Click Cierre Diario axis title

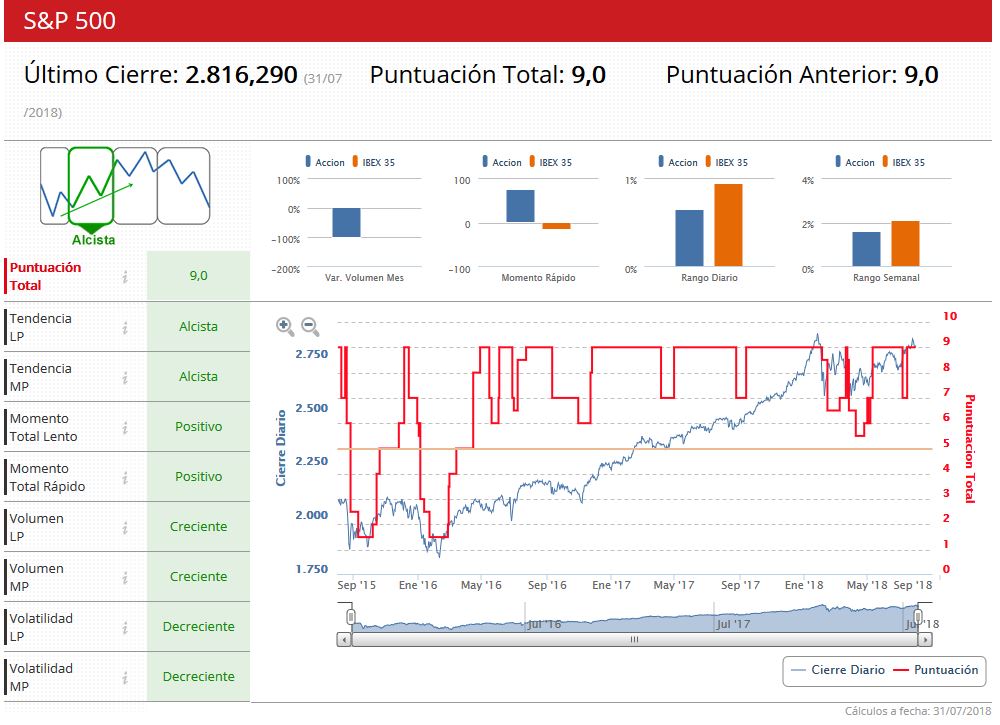click(x=281, y=448)
